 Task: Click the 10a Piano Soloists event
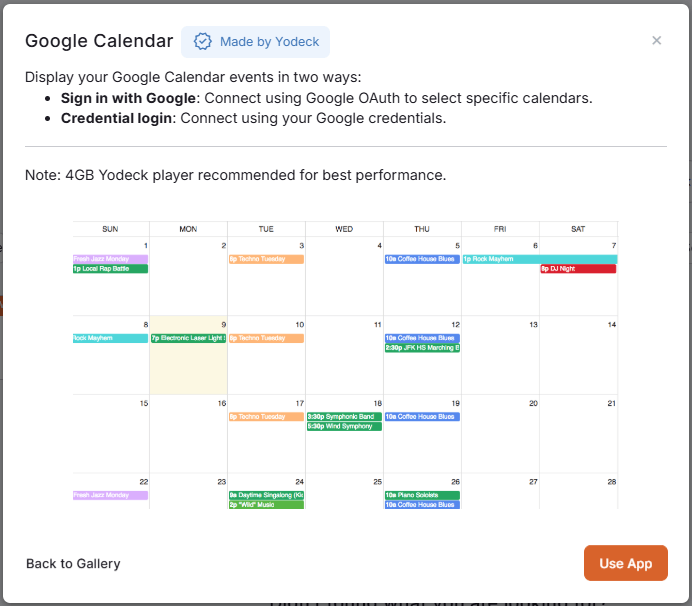(422, 495)
